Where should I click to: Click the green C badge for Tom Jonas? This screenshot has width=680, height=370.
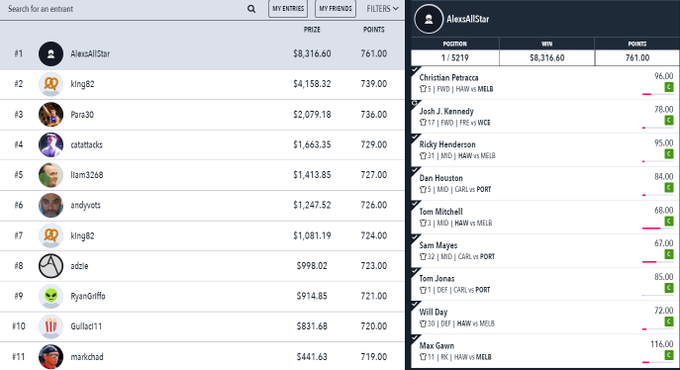click(669, 288)
